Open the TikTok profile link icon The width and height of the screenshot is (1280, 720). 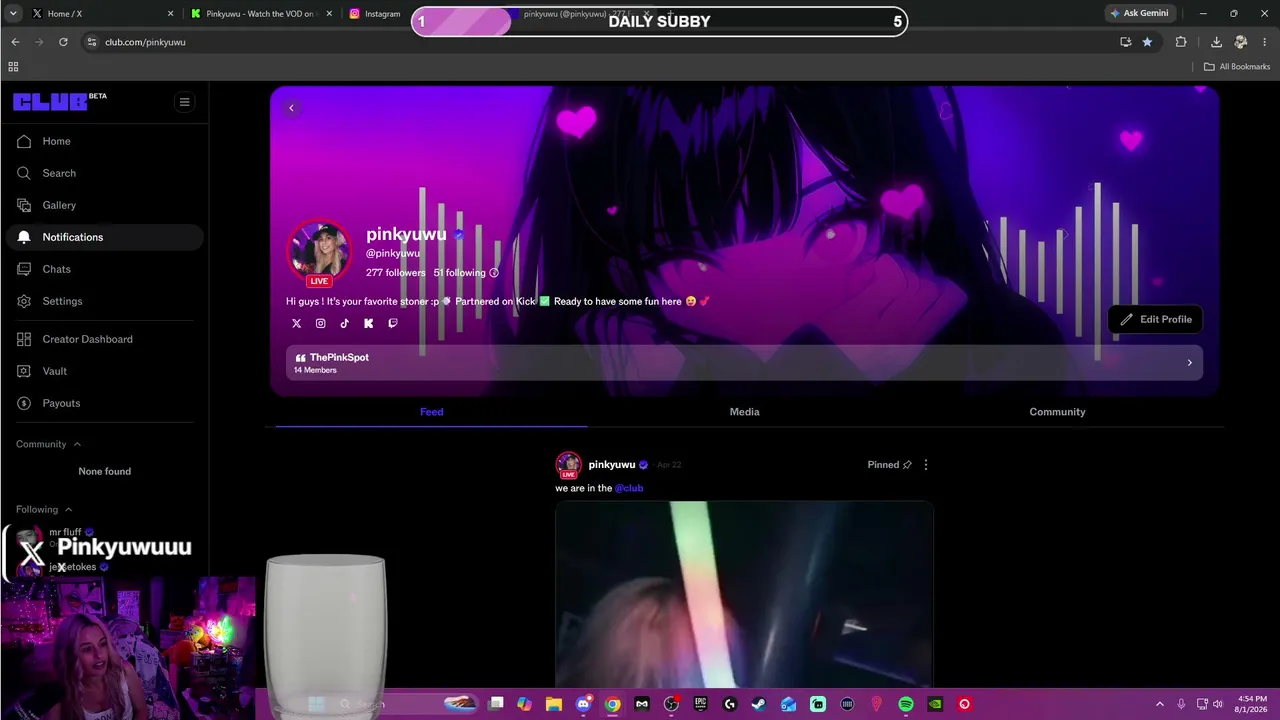tap(344, 323)
